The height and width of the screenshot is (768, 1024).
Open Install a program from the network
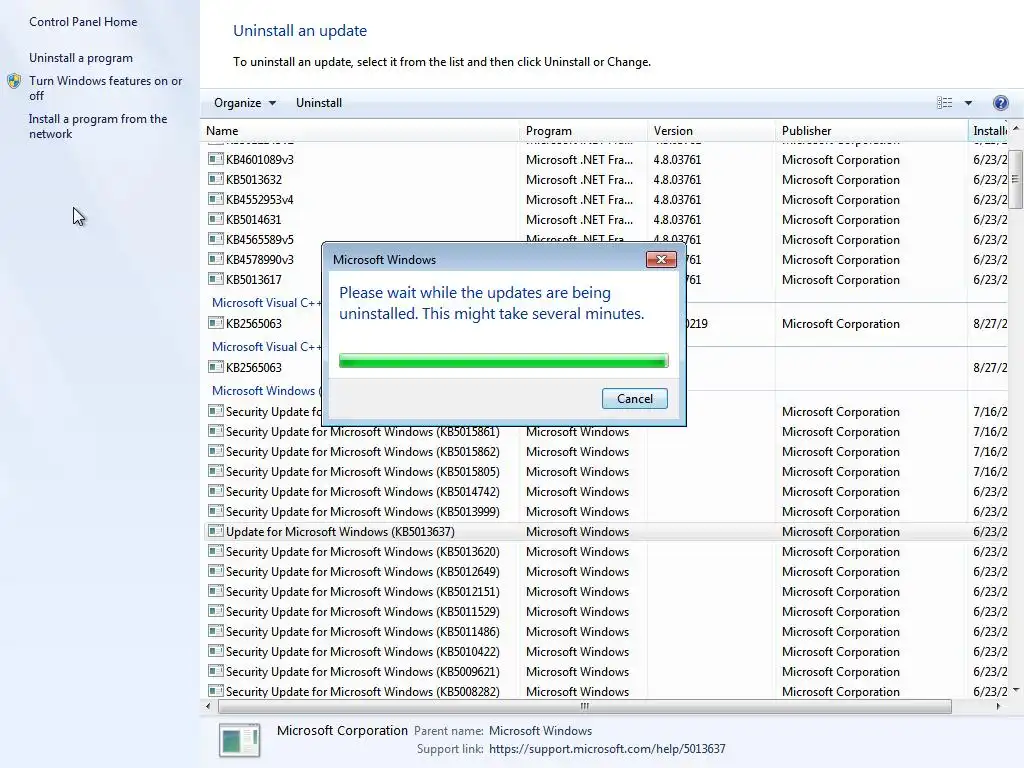pos(98,126)
